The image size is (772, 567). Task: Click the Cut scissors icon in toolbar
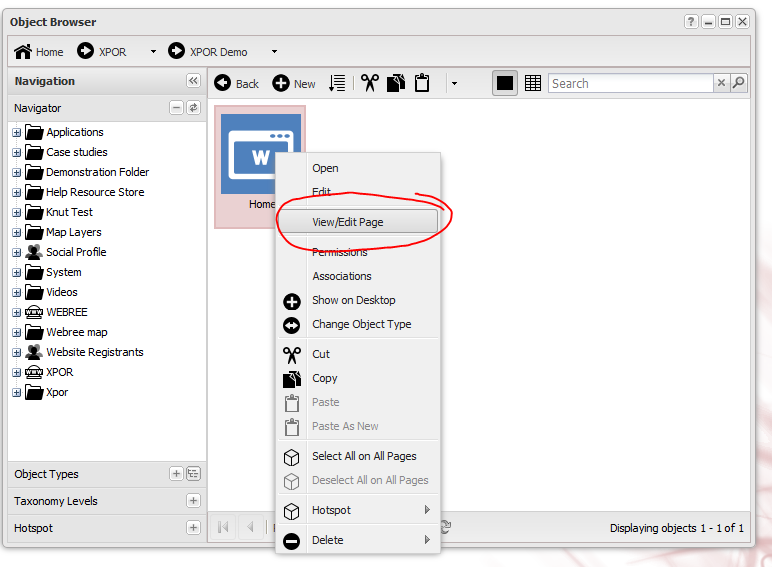(x=370, y=83)
